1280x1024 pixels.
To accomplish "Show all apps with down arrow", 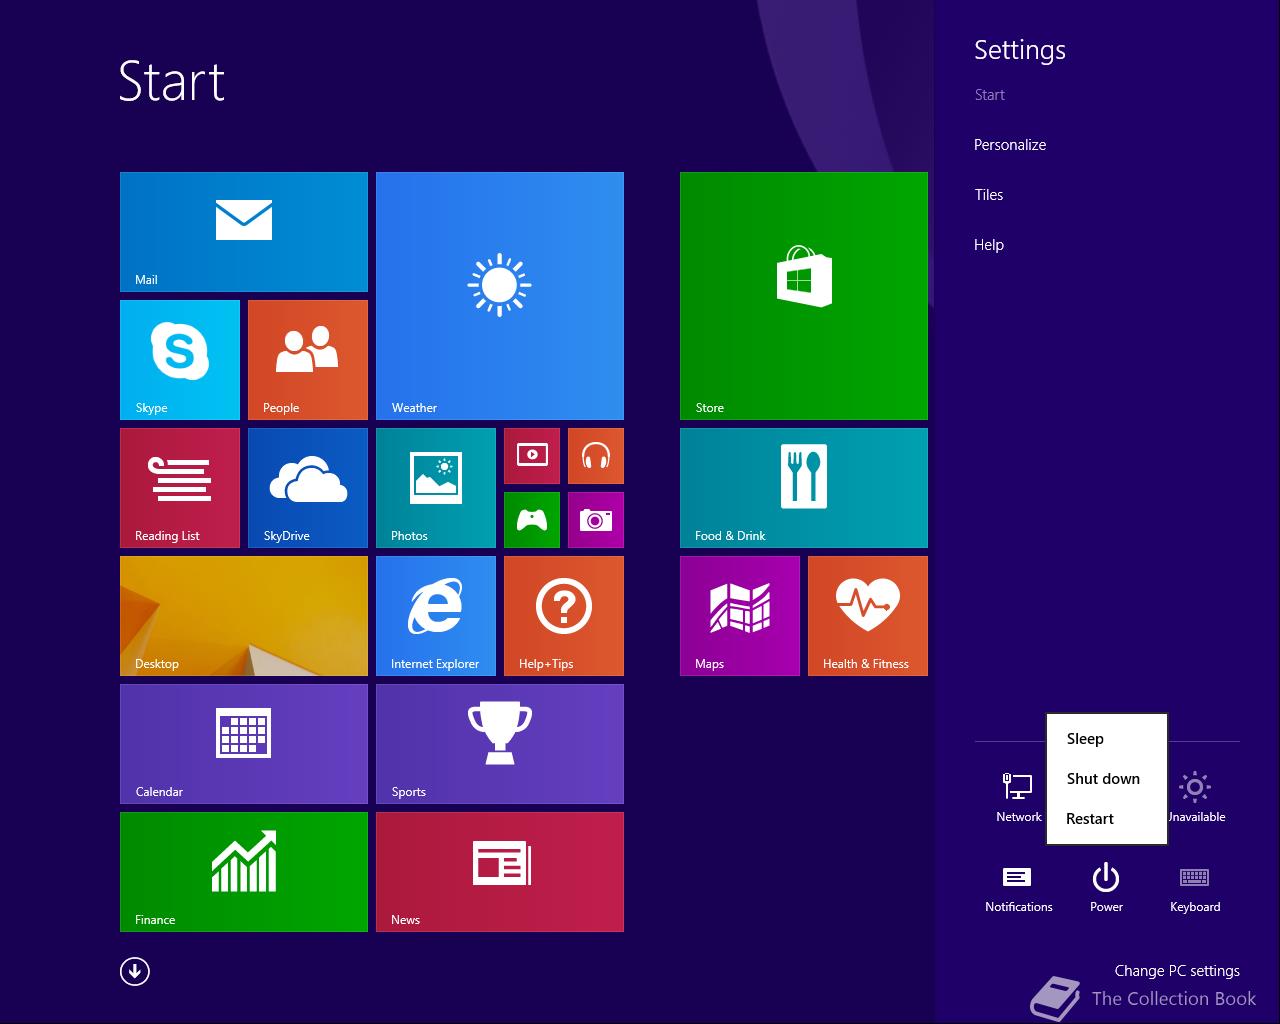I will click(x=135, y=971).
